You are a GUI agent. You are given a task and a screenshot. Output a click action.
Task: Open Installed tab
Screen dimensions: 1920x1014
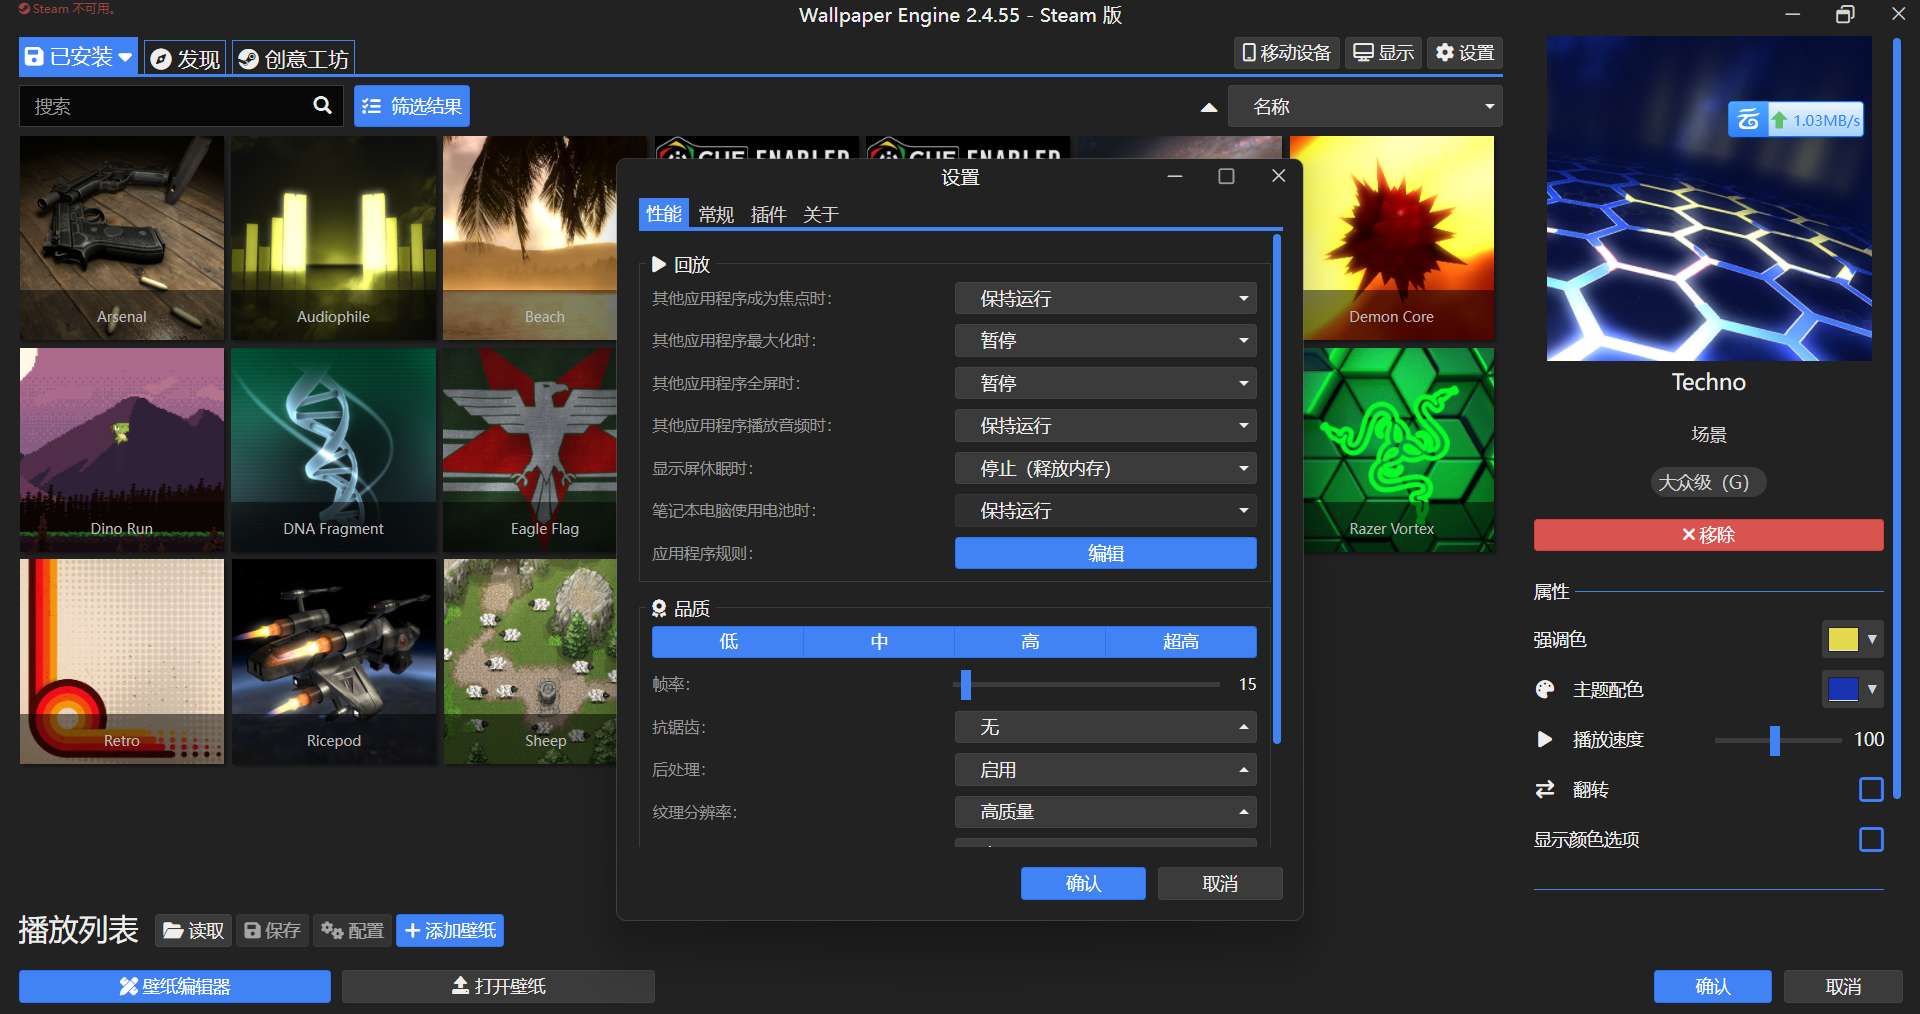click(78, 57)
